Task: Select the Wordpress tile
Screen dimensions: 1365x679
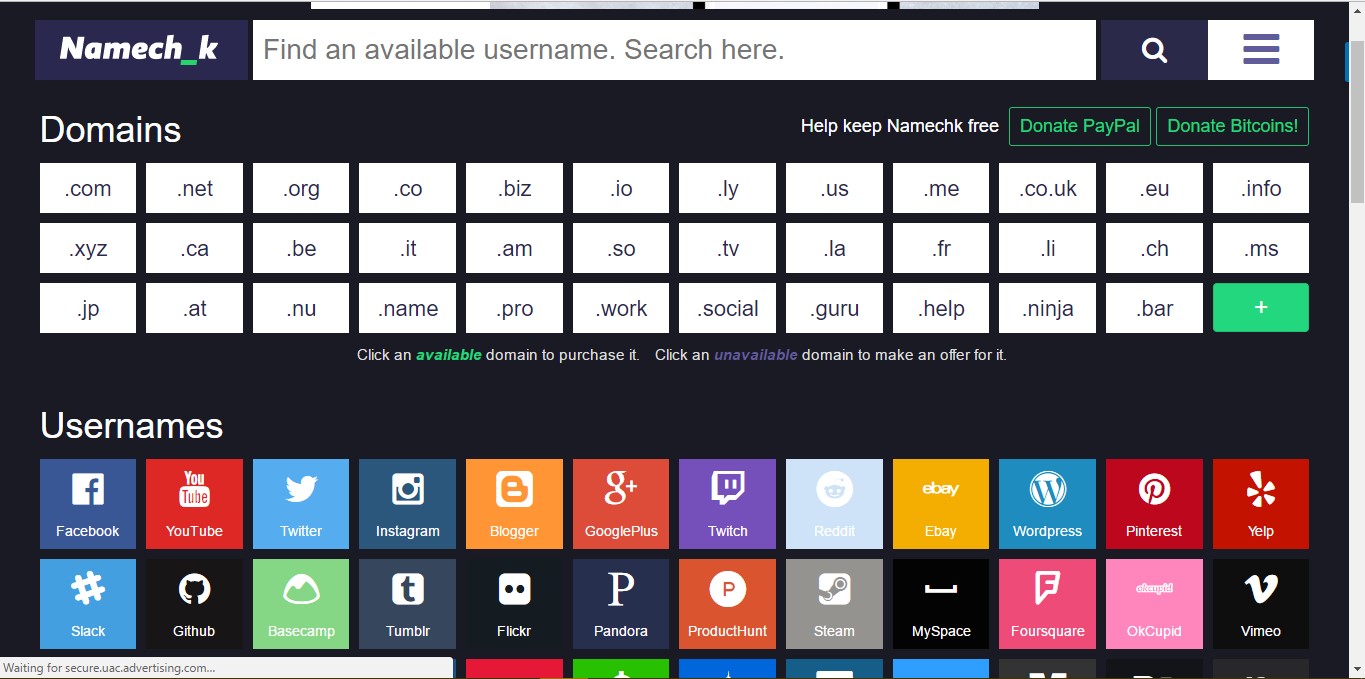Action: coord(1047,504)
